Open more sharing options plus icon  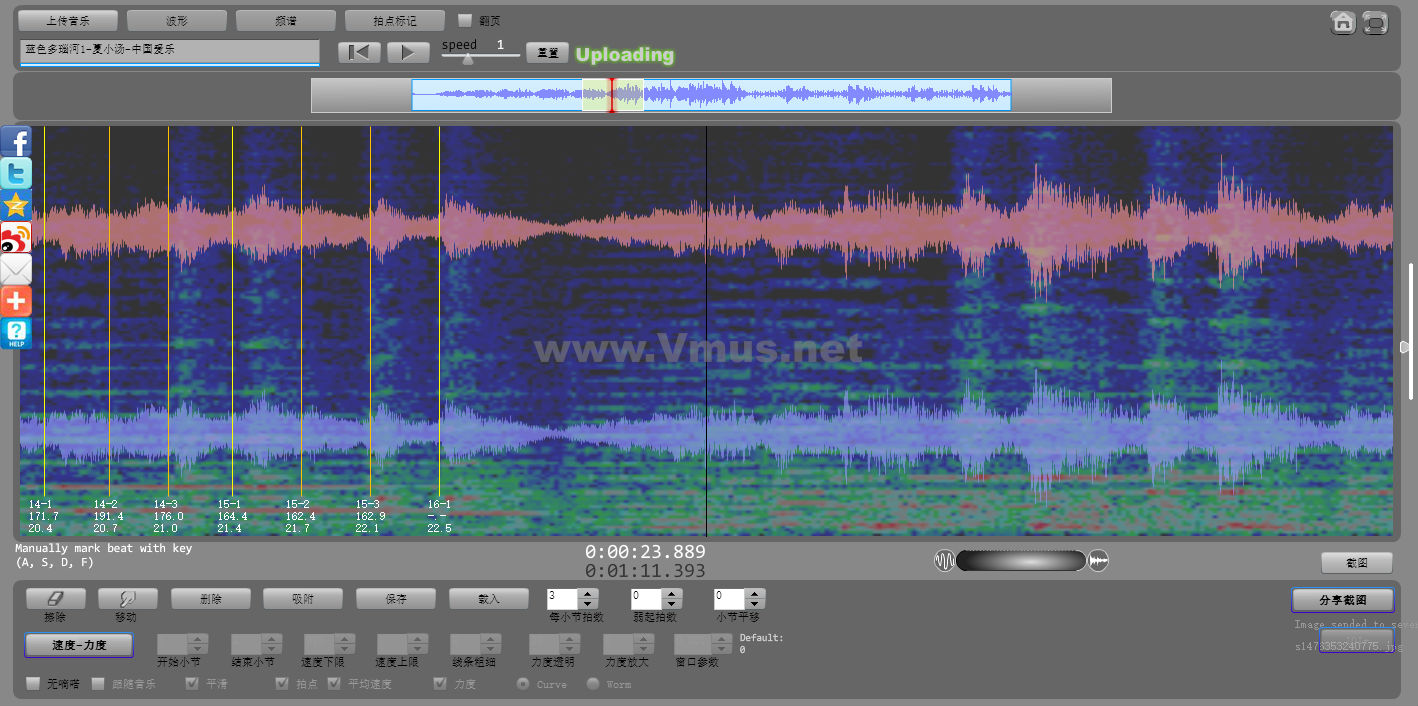point(16,301)
